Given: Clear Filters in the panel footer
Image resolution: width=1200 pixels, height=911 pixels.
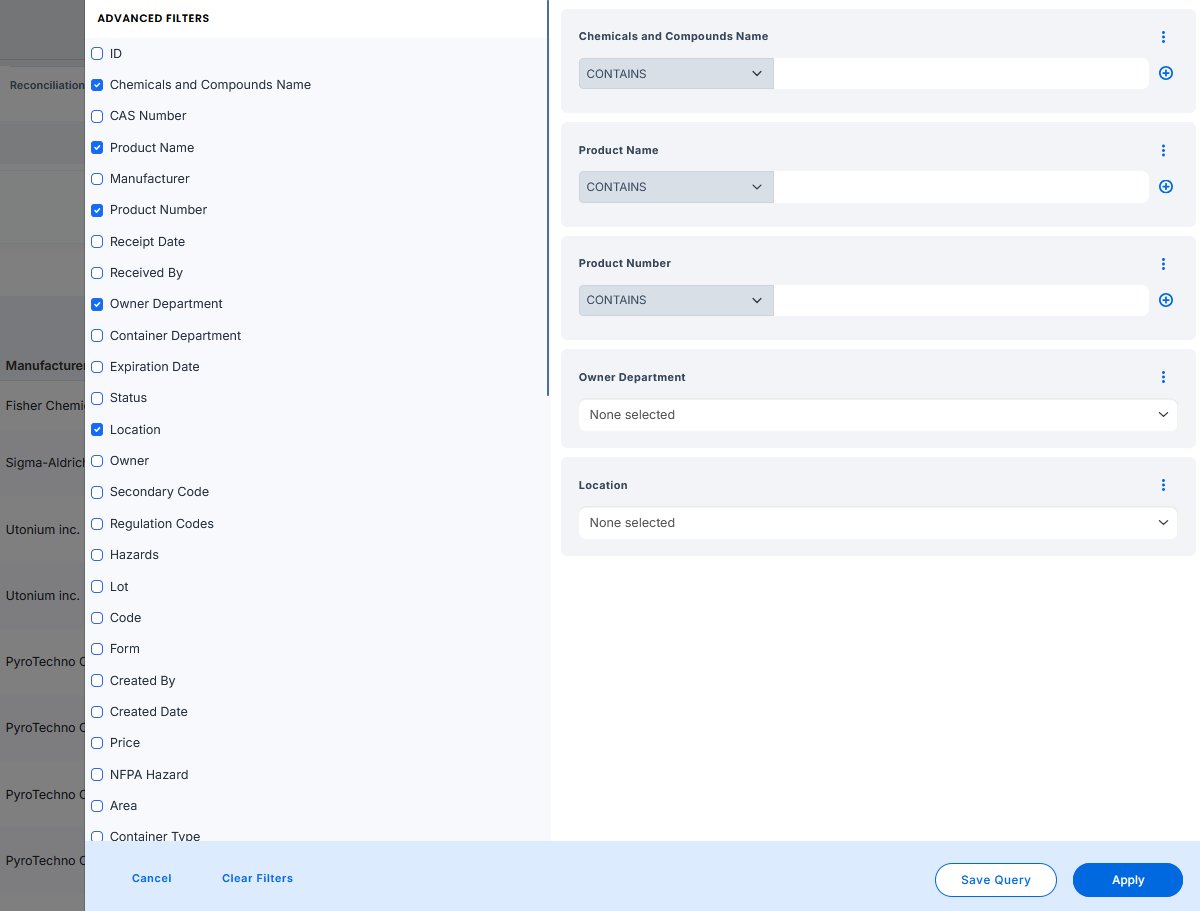Looking at the screenshot, I should click(258, 878).
